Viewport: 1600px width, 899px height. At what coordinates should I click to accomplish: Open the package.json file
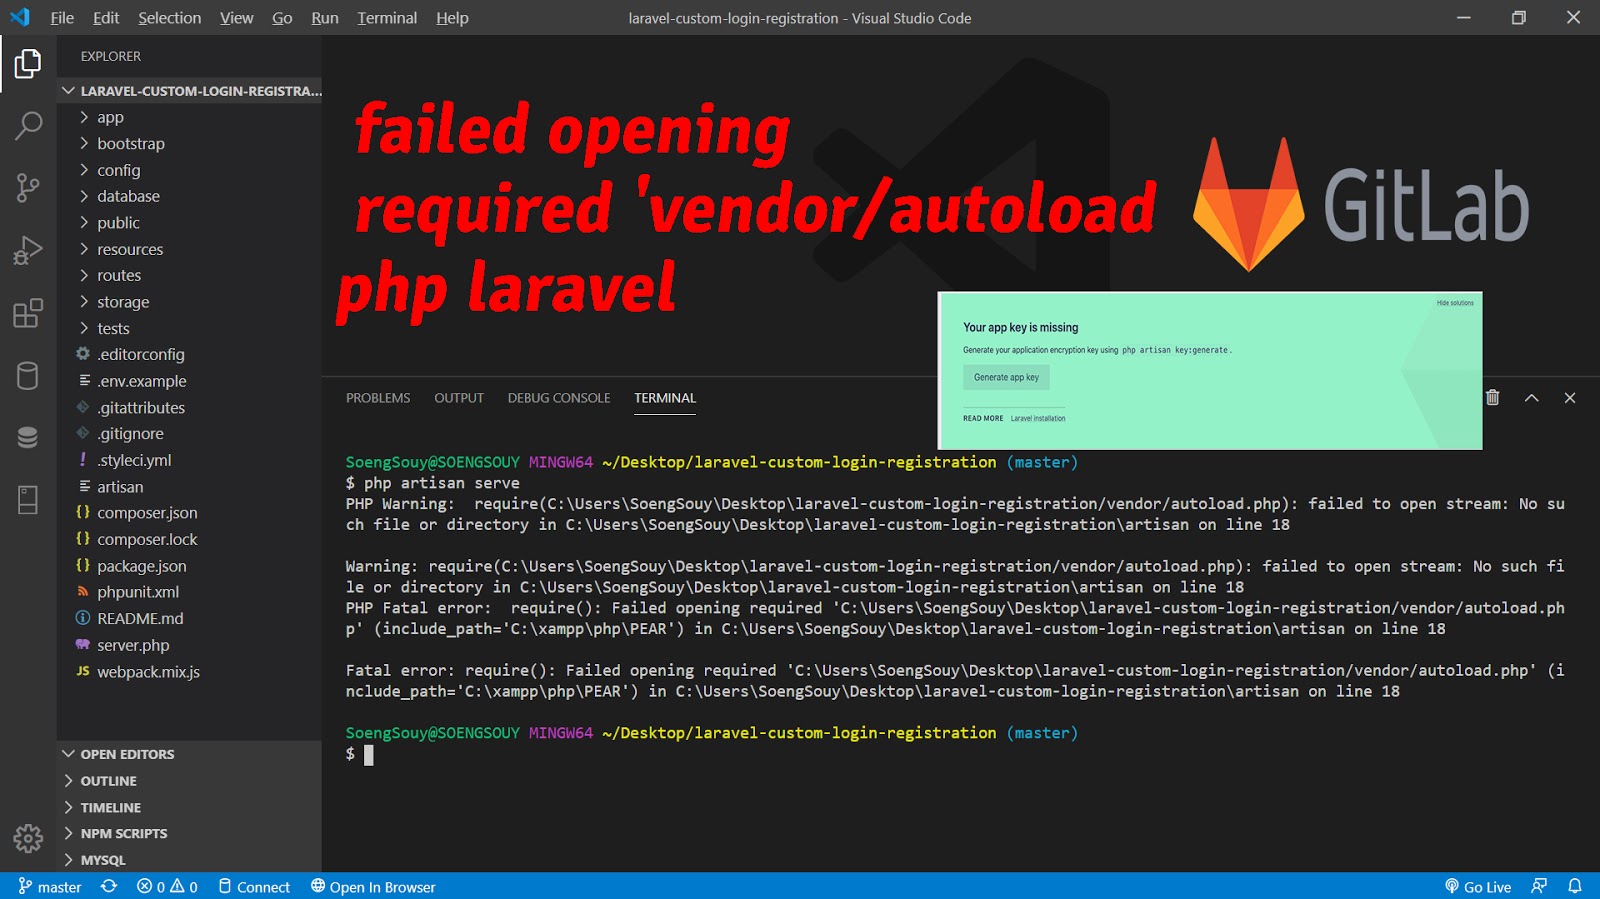(x=190, y=566)
